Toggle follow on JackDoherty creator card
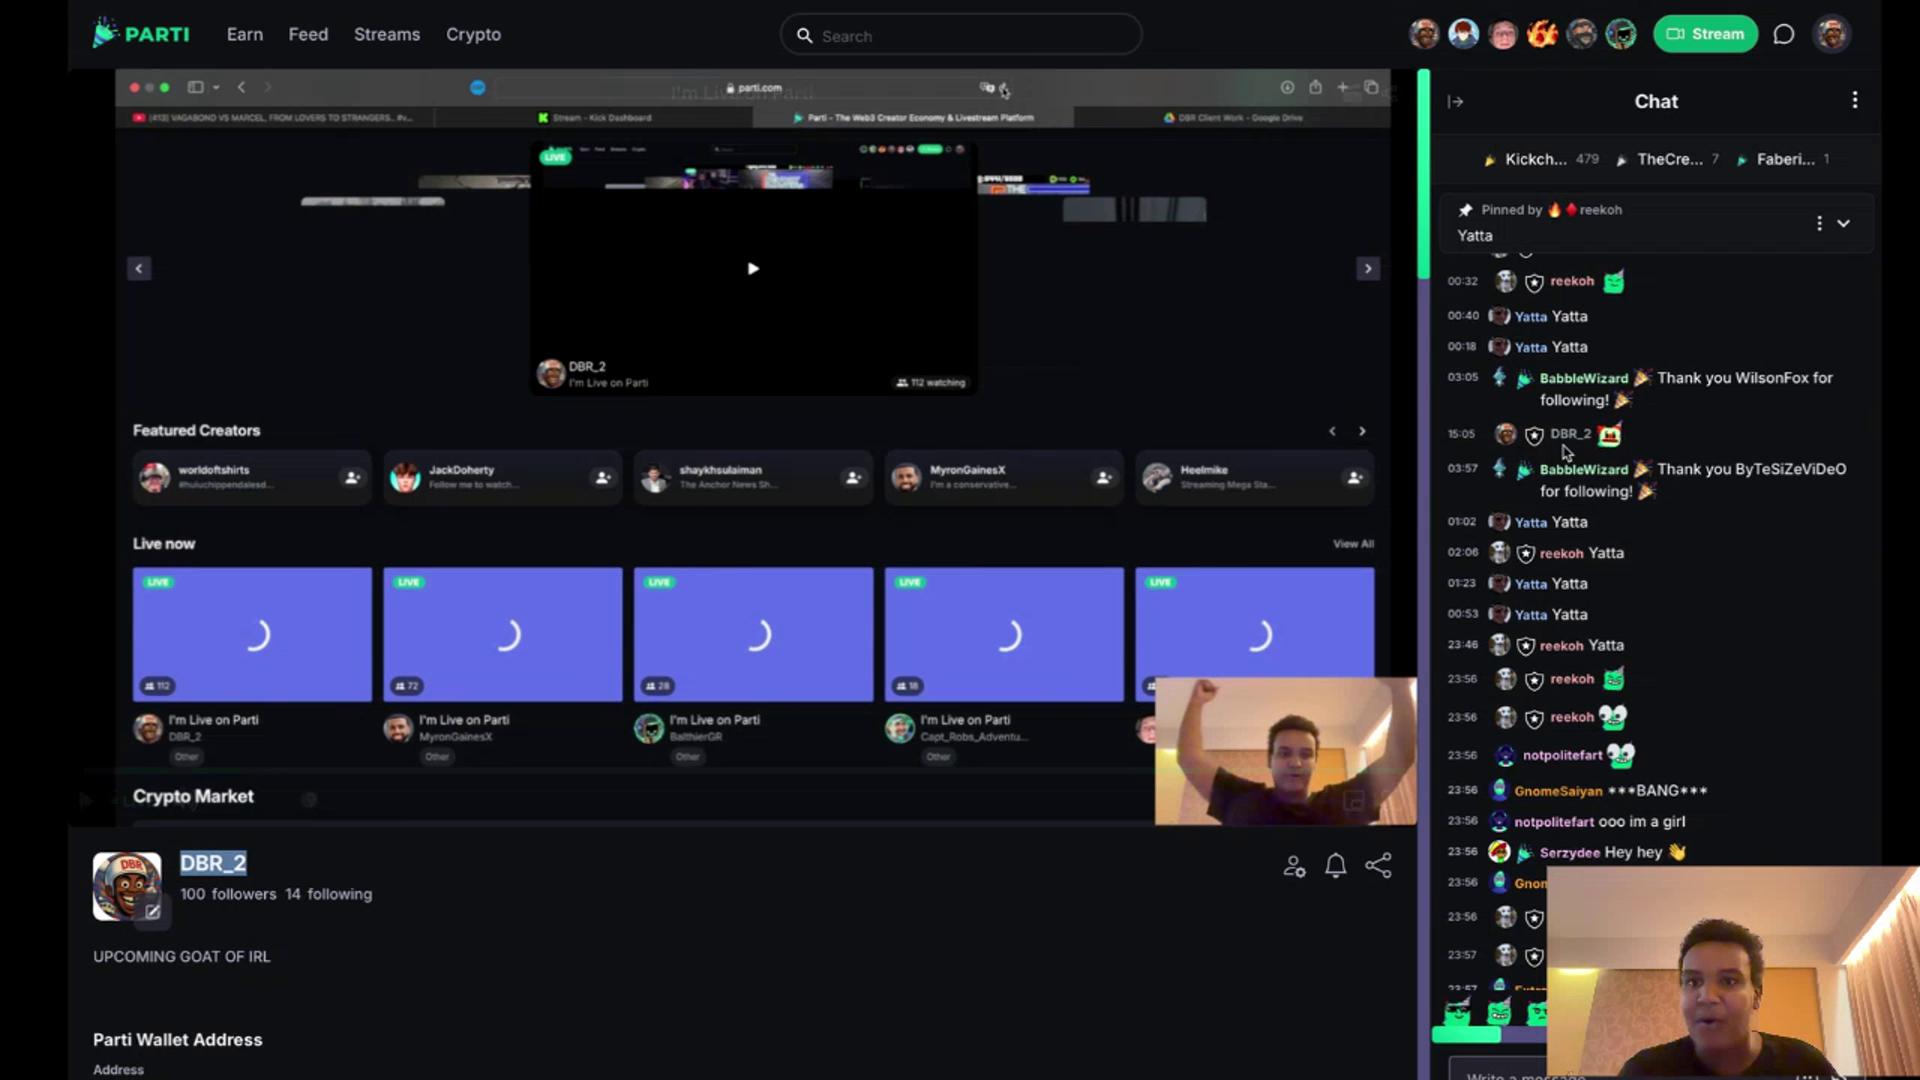This screenshot has width=1920, height=1080. pos(602,478)
